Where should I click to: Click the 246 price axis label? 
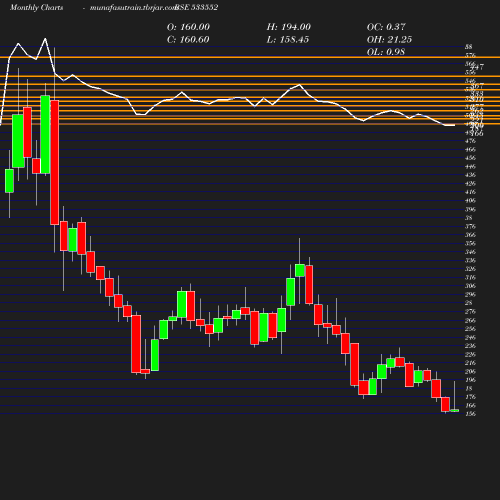[x=470, y=337]
